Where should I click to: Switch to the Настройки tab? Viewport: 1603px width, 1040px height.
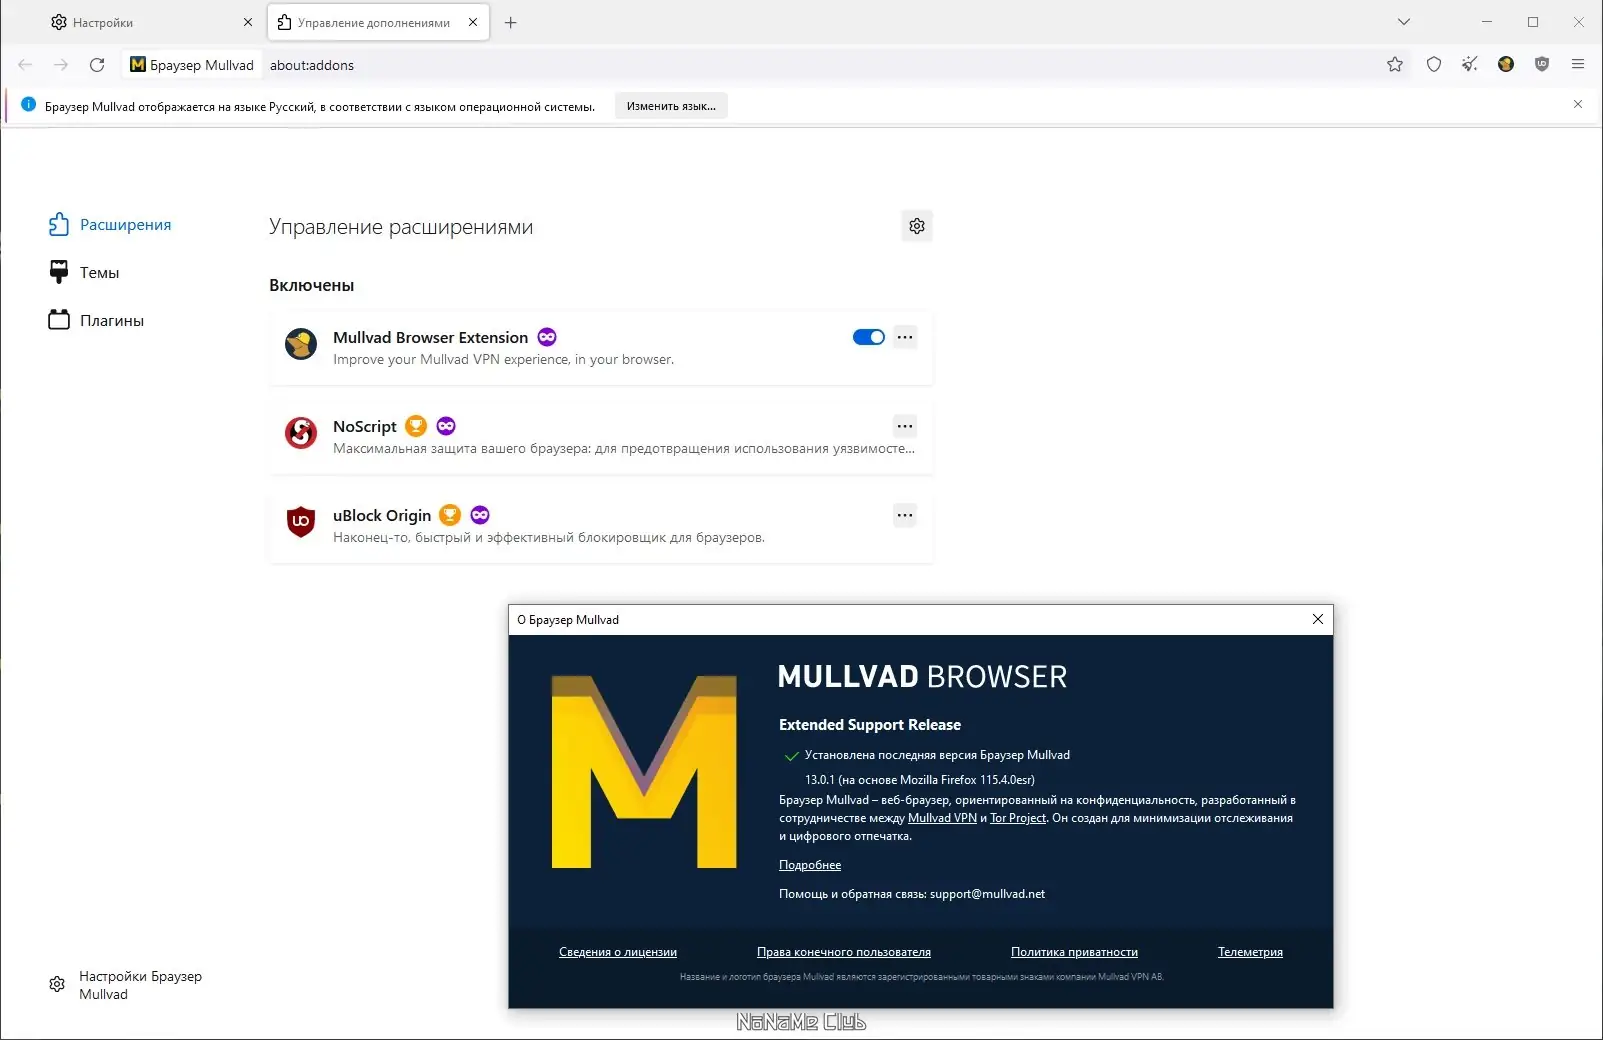click(x=152, y=22)
